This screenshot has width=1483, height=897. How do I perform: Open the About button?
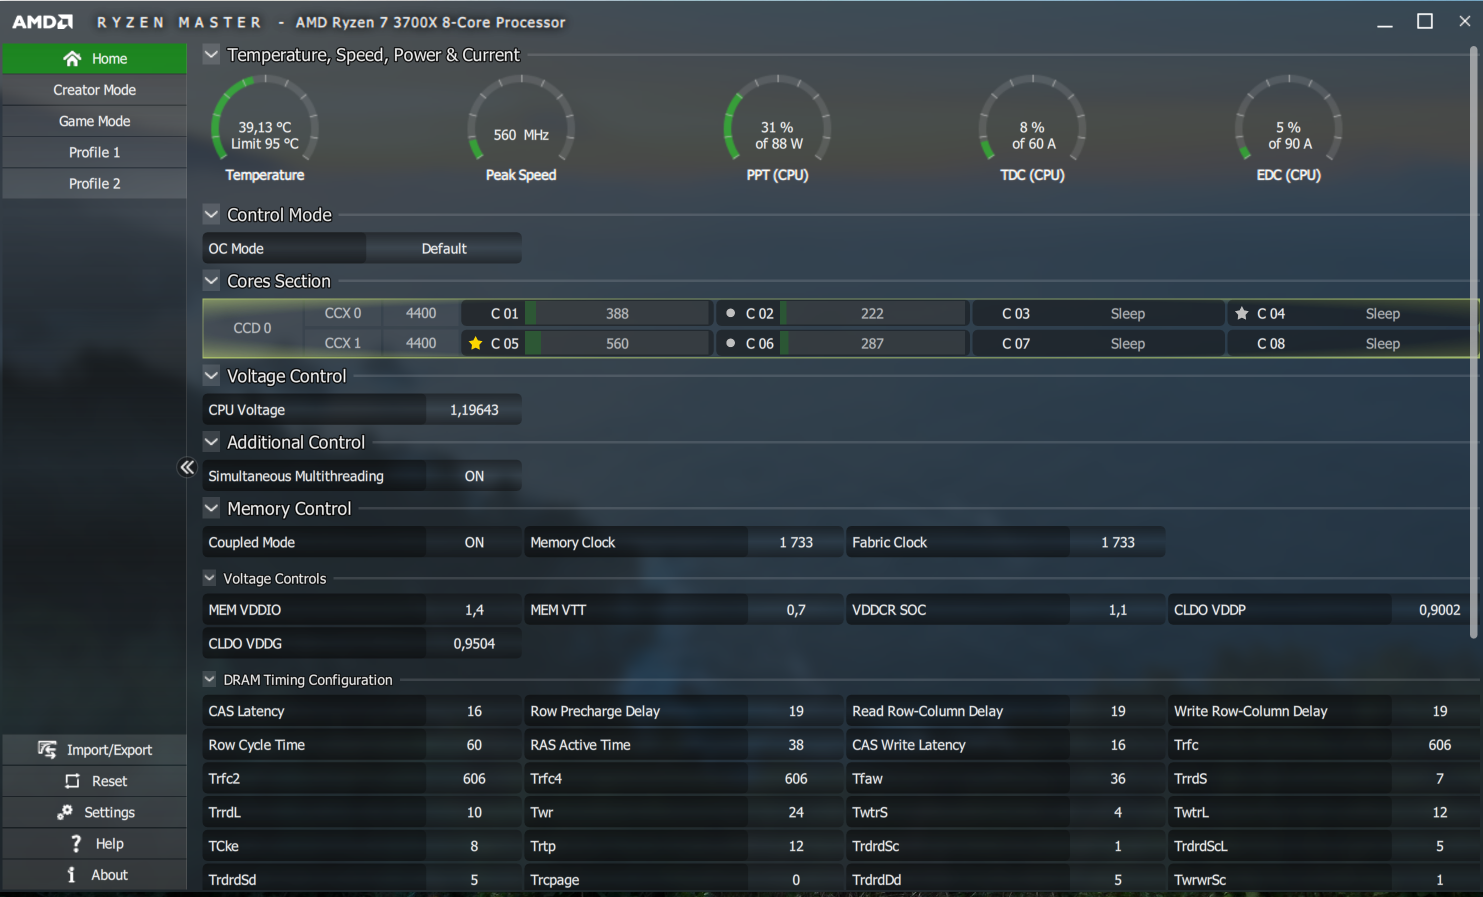tap(94, 874)
